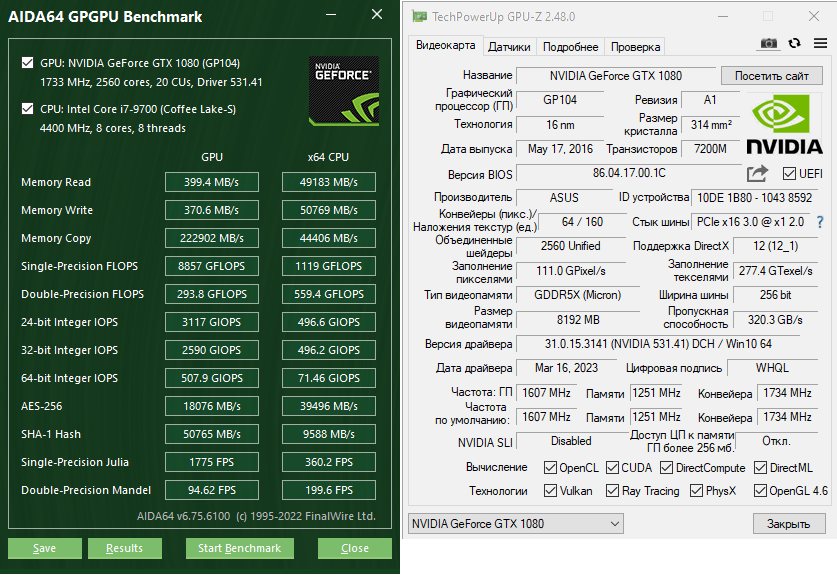This screenshot has height=577, width=837.
Task: Toggle the DirectCompute checkbox
Action: click(666, 468)
